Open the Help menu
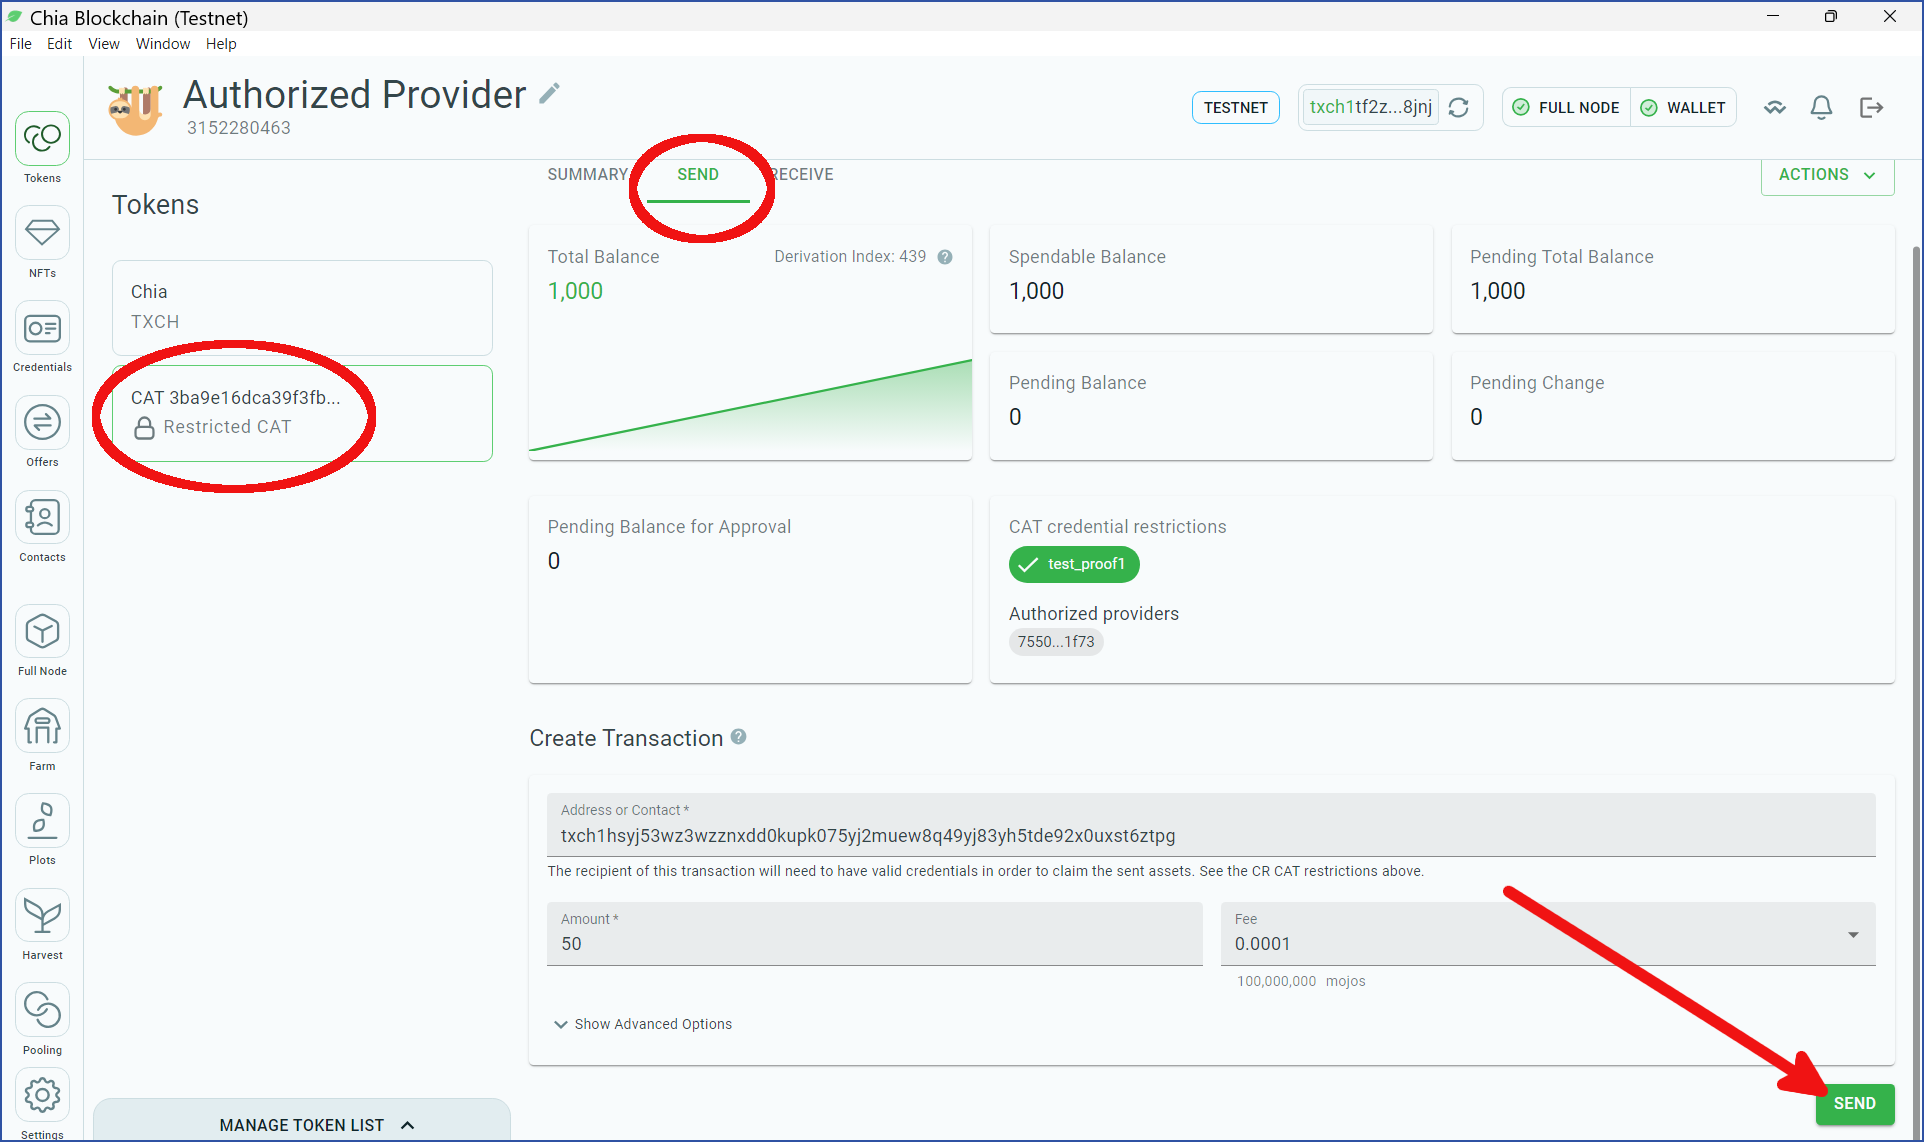This screenshot has height=1142, width=1924. coord(221,44)
